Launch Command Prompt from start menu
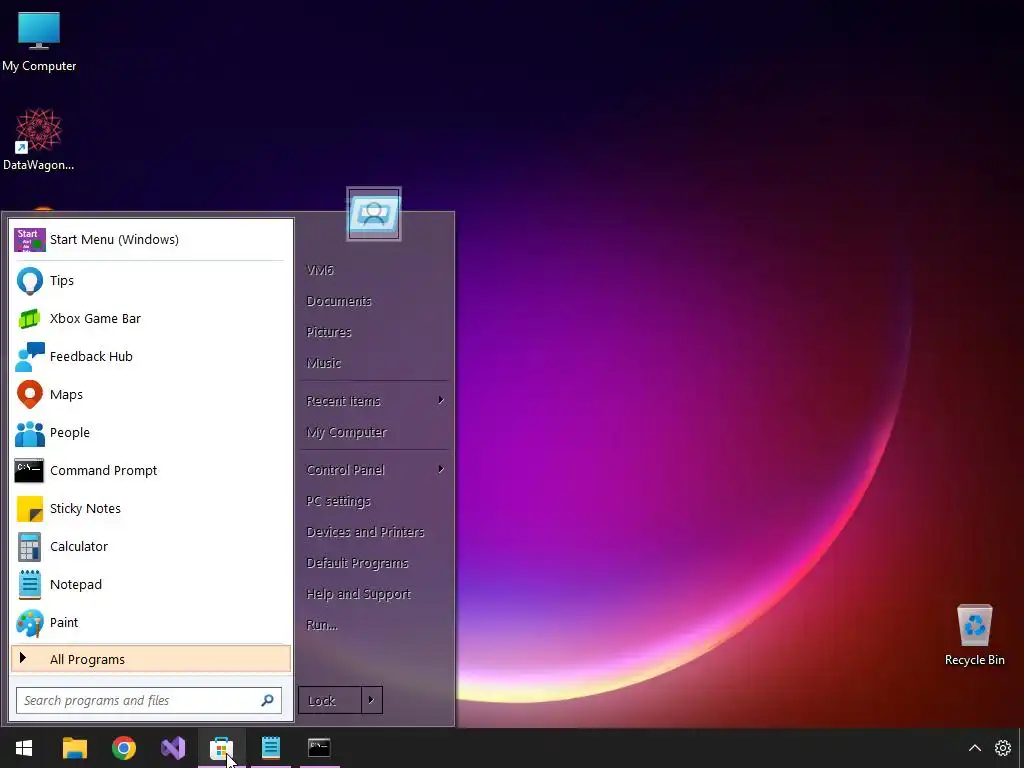 click(x=150, y=470)
